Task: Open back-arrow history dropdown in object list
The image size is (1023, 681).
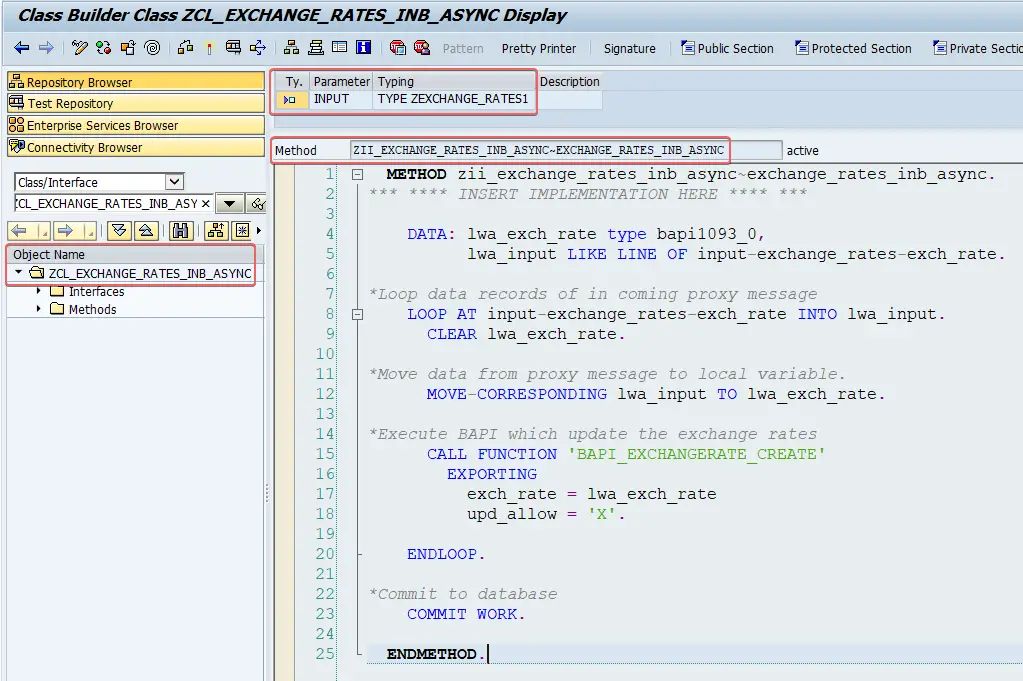Action: [x=42, y=230]
